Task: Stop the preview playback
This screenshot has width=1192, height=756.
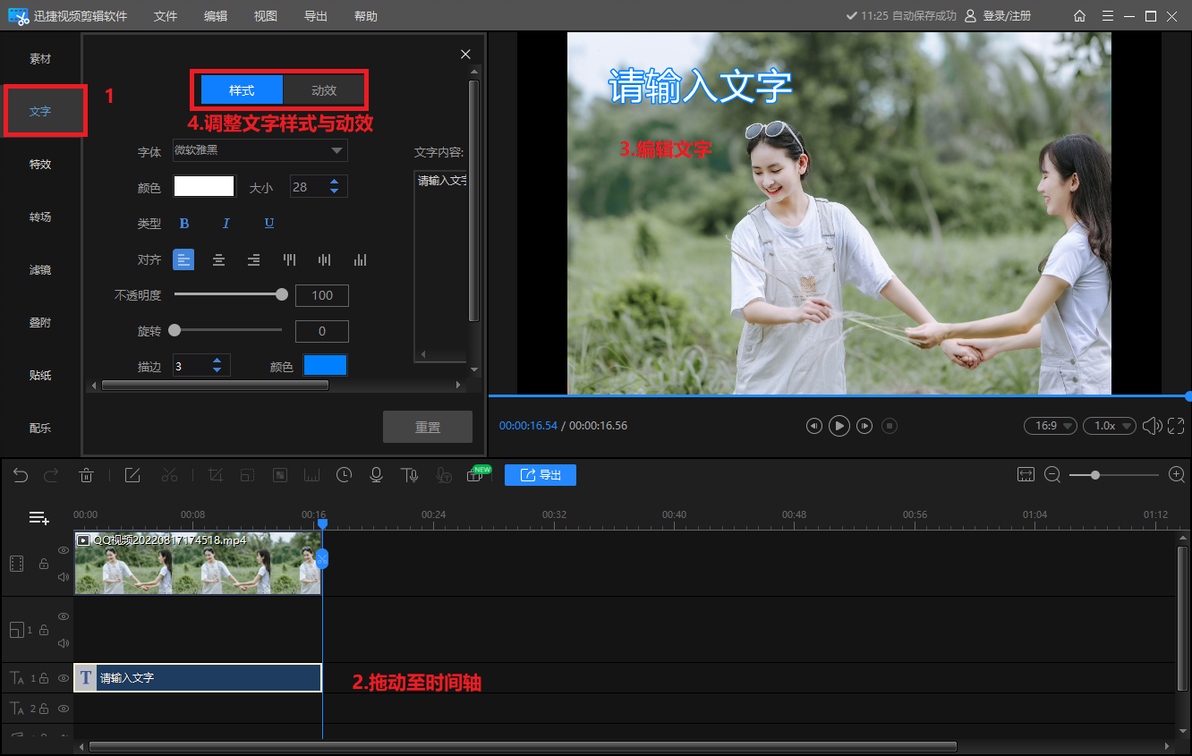Action: tap(889, 426)
